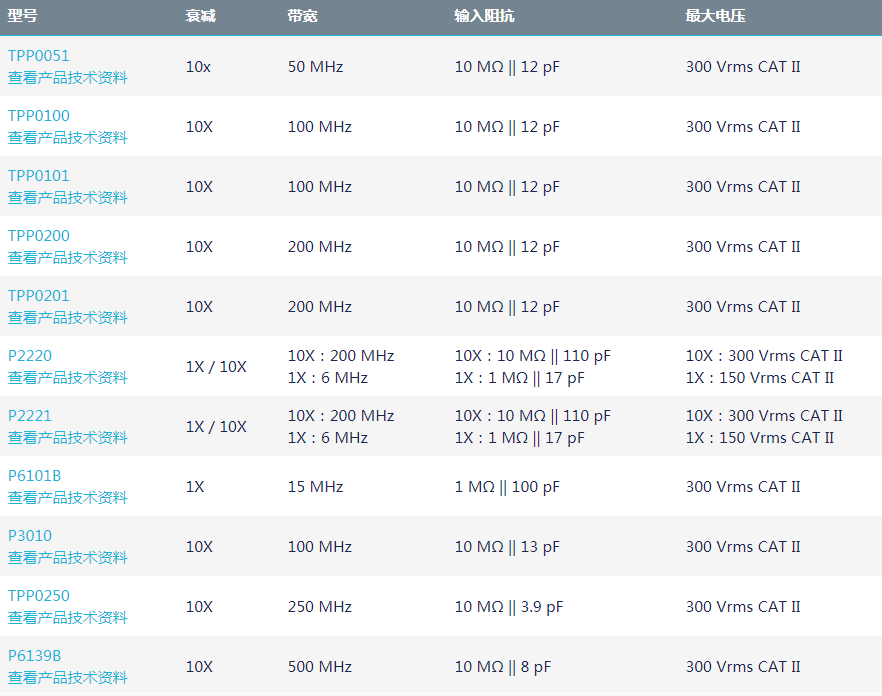Select the 250 MHz bandwidth cell
Viewport: 882px width, 696px height.
click(320, 607)
